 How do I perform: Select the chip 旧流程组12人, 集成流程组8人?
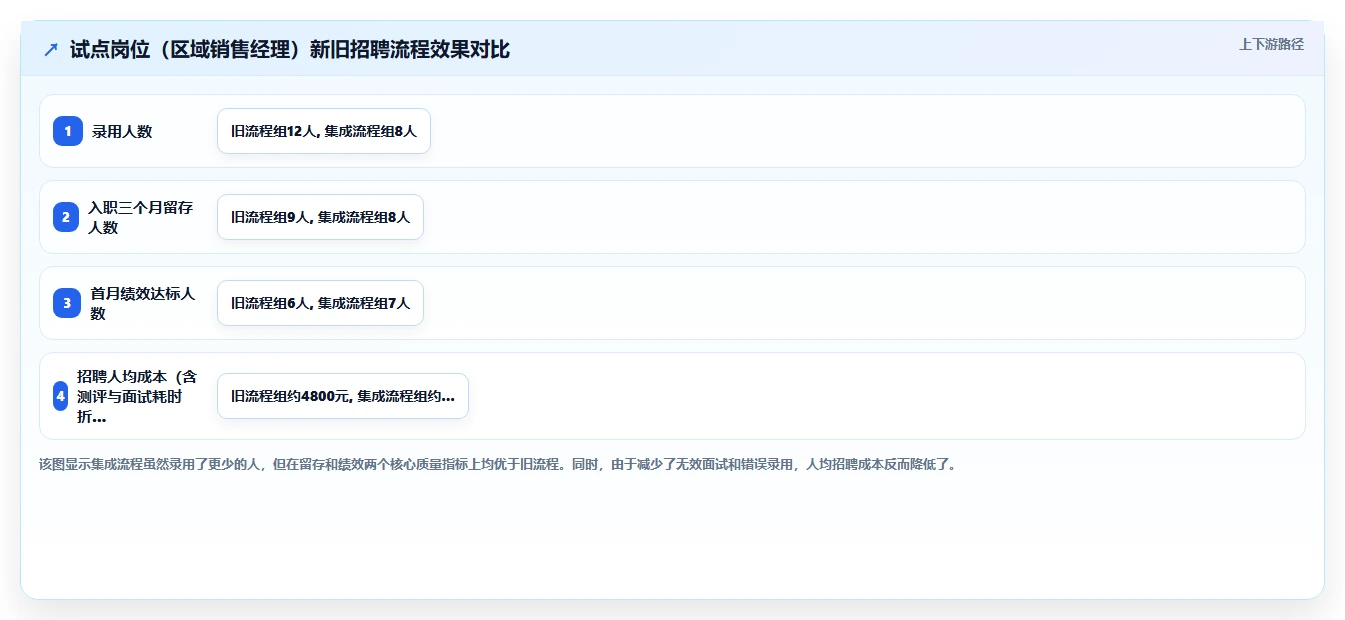[324, 131]
